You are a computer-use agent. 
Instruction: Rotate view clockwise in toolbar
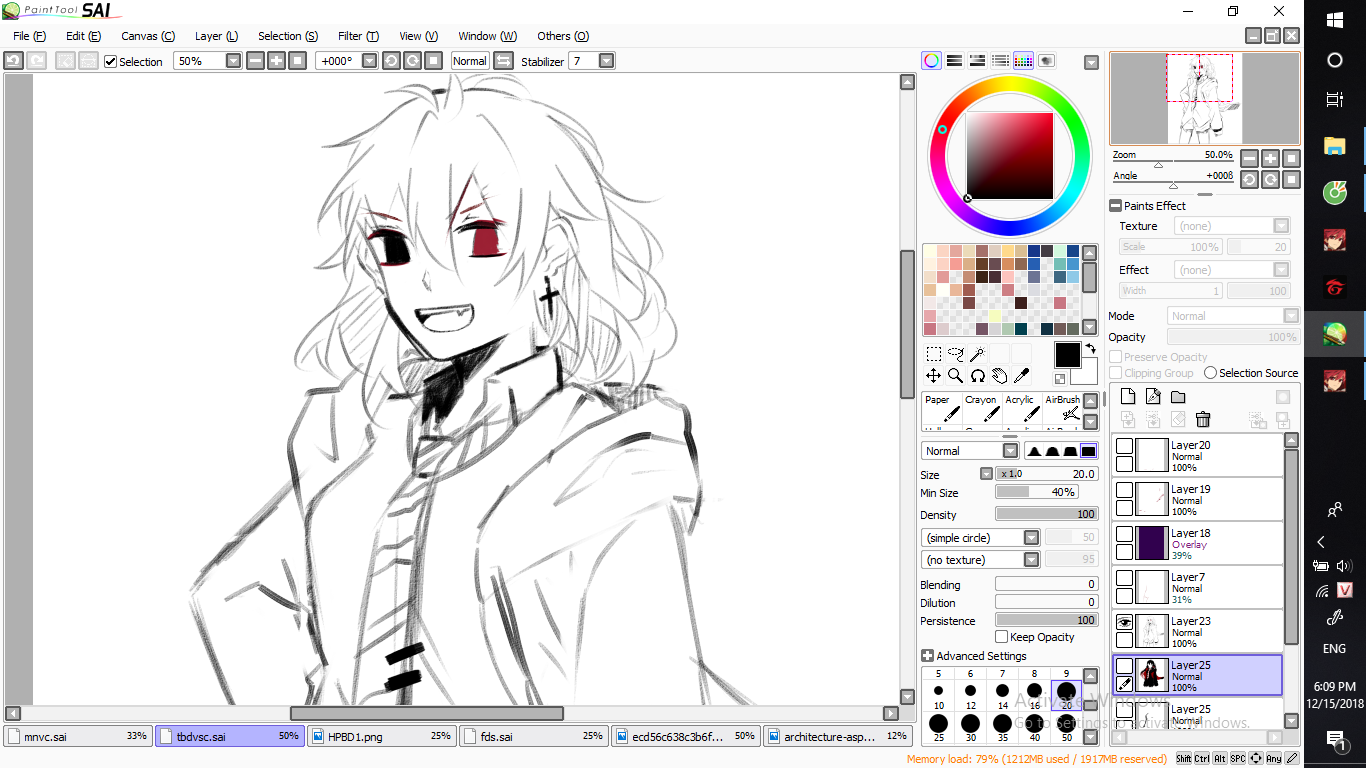pos(412,61)
